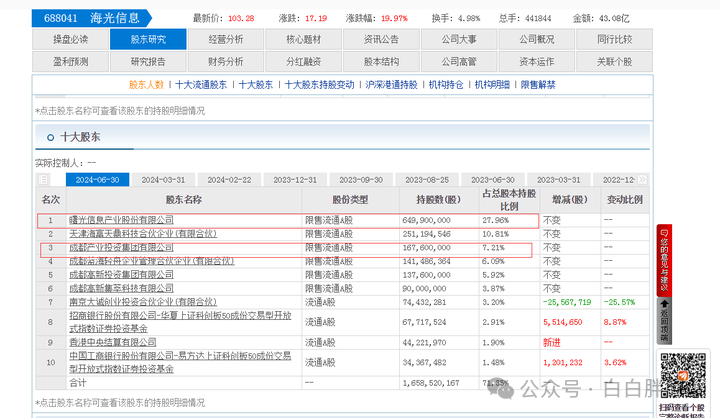The height and width of the screenshot is (418, 720).
Task: Select the 2023-12-31 report date tab
Action: point(295,180)
